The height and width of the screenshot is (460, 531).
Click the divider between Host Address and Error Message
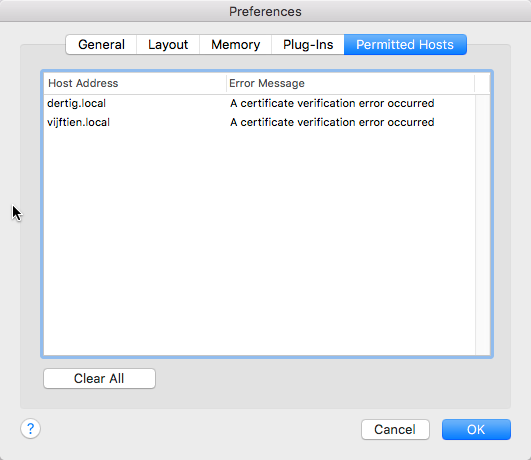(x=226, y=83)
